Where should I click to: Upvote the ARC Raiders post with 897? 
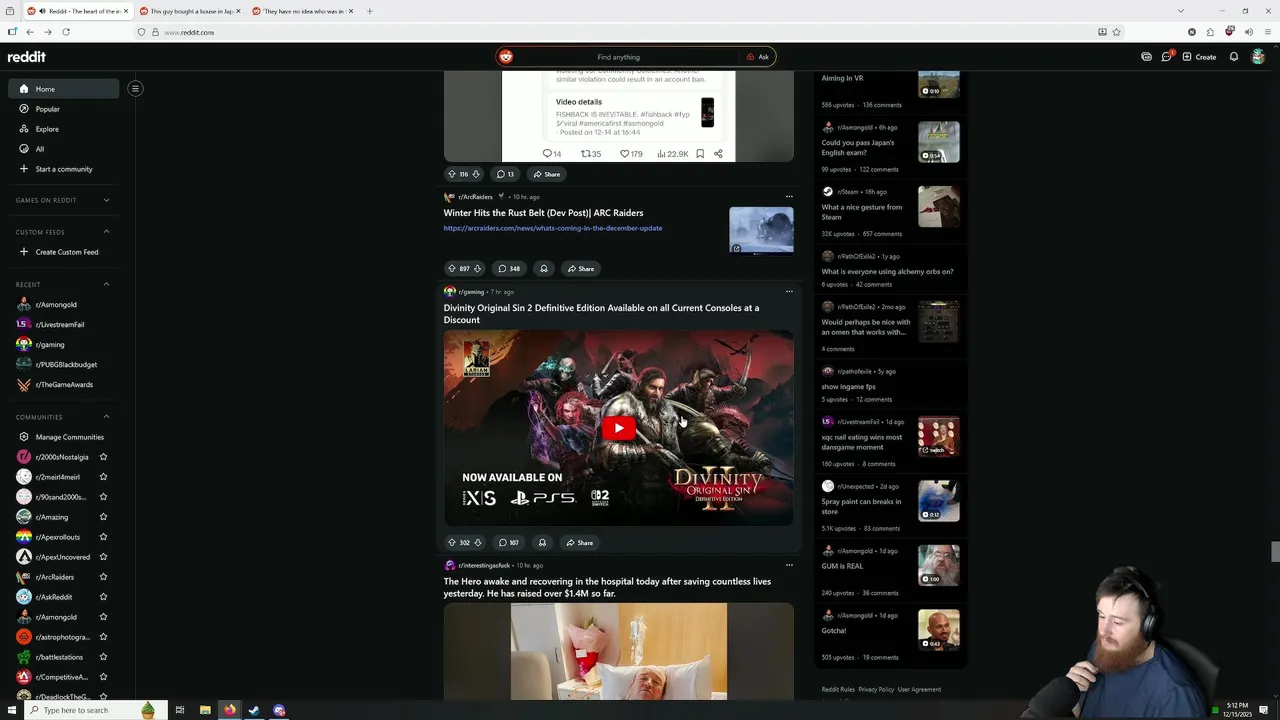452,268
